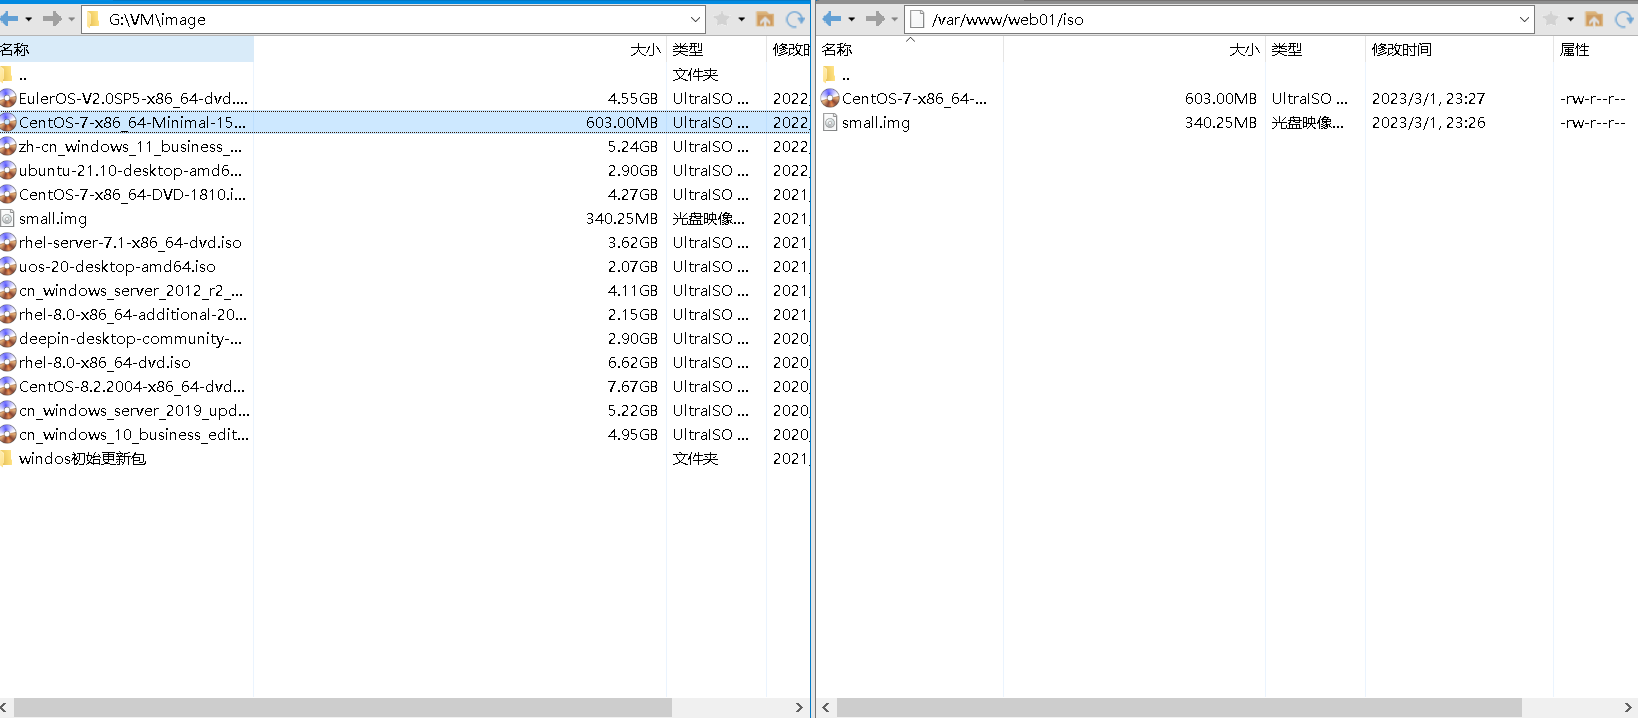The width and height of the screenshot is (1638, 718).
Task: Sort remote pane by 修改时间 column
Action: [1459, 49]
